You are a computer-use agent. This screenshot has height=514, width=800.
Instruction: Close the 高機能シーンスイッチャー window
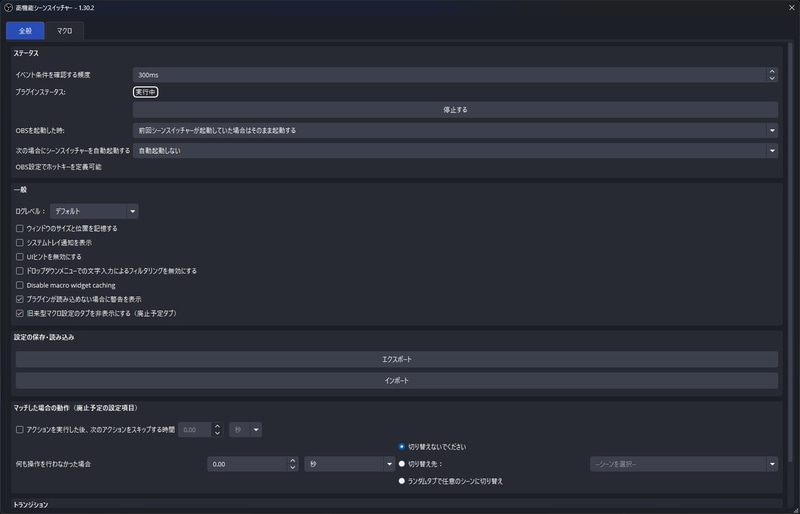pos(792,8)
